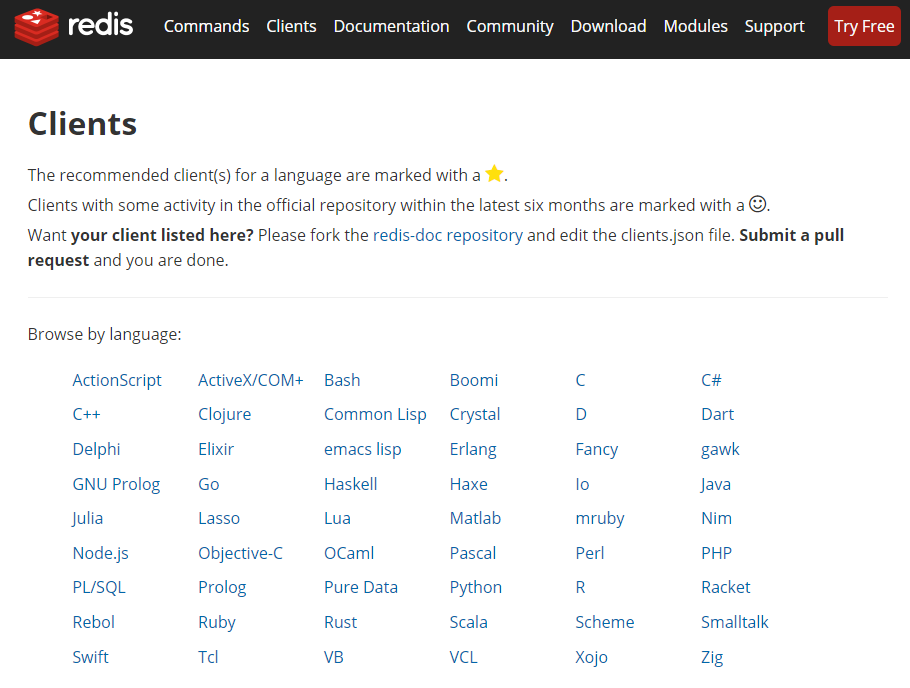Open the Rust client list
Viewport: 910px width, 688px height.
coord(340,622)
